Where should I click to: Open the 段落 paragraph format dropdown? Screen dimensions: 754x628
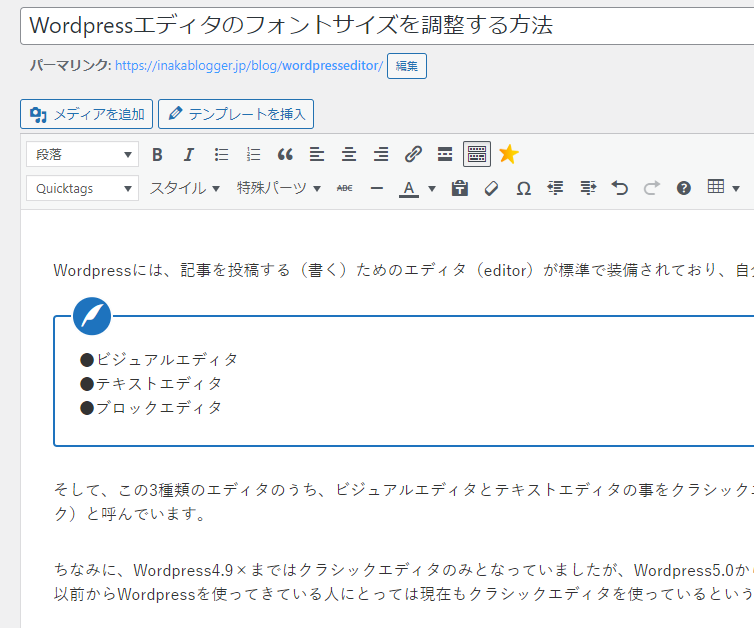[x=82, y=154]
